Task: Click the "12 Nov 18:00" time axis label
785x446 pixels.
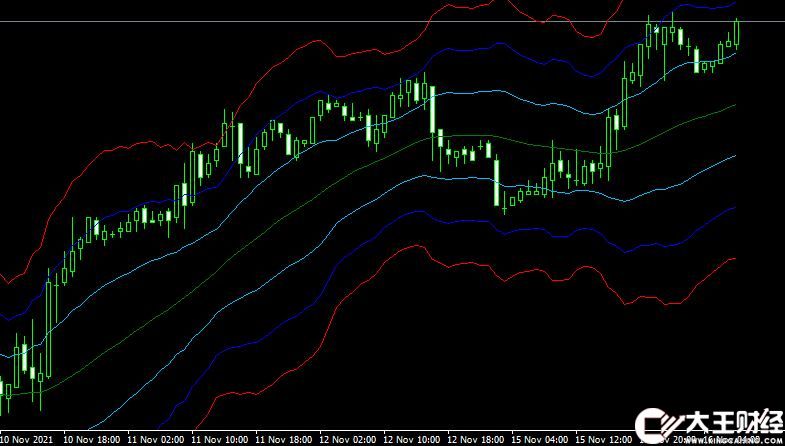Action: tap(477, 439)
